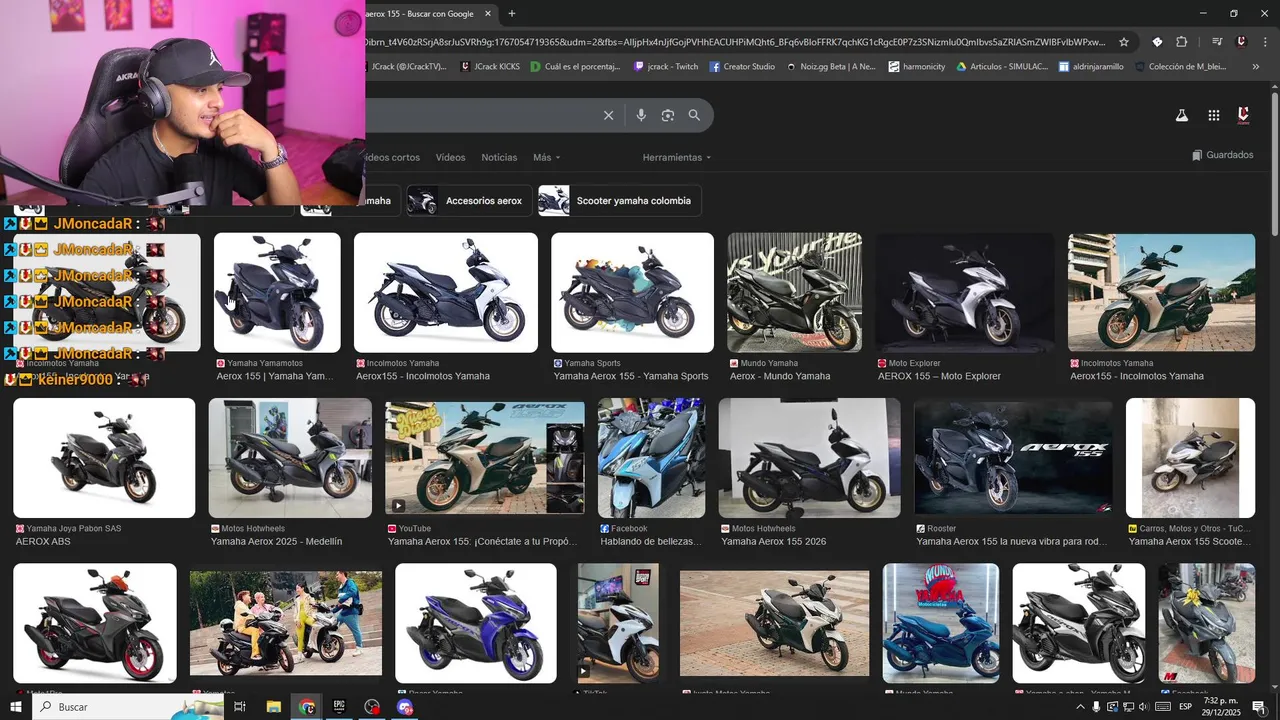Open the Mundo Yamaha Aerox image

coord(794,293)
